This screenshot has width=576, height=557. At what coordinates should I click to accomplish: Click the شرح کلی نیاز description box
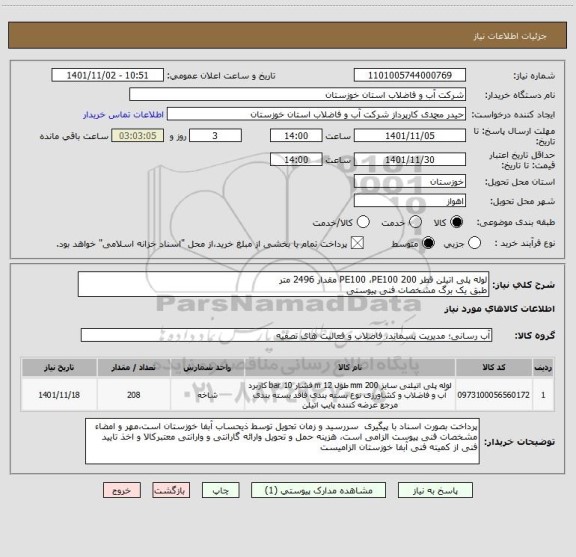(283, 285)
